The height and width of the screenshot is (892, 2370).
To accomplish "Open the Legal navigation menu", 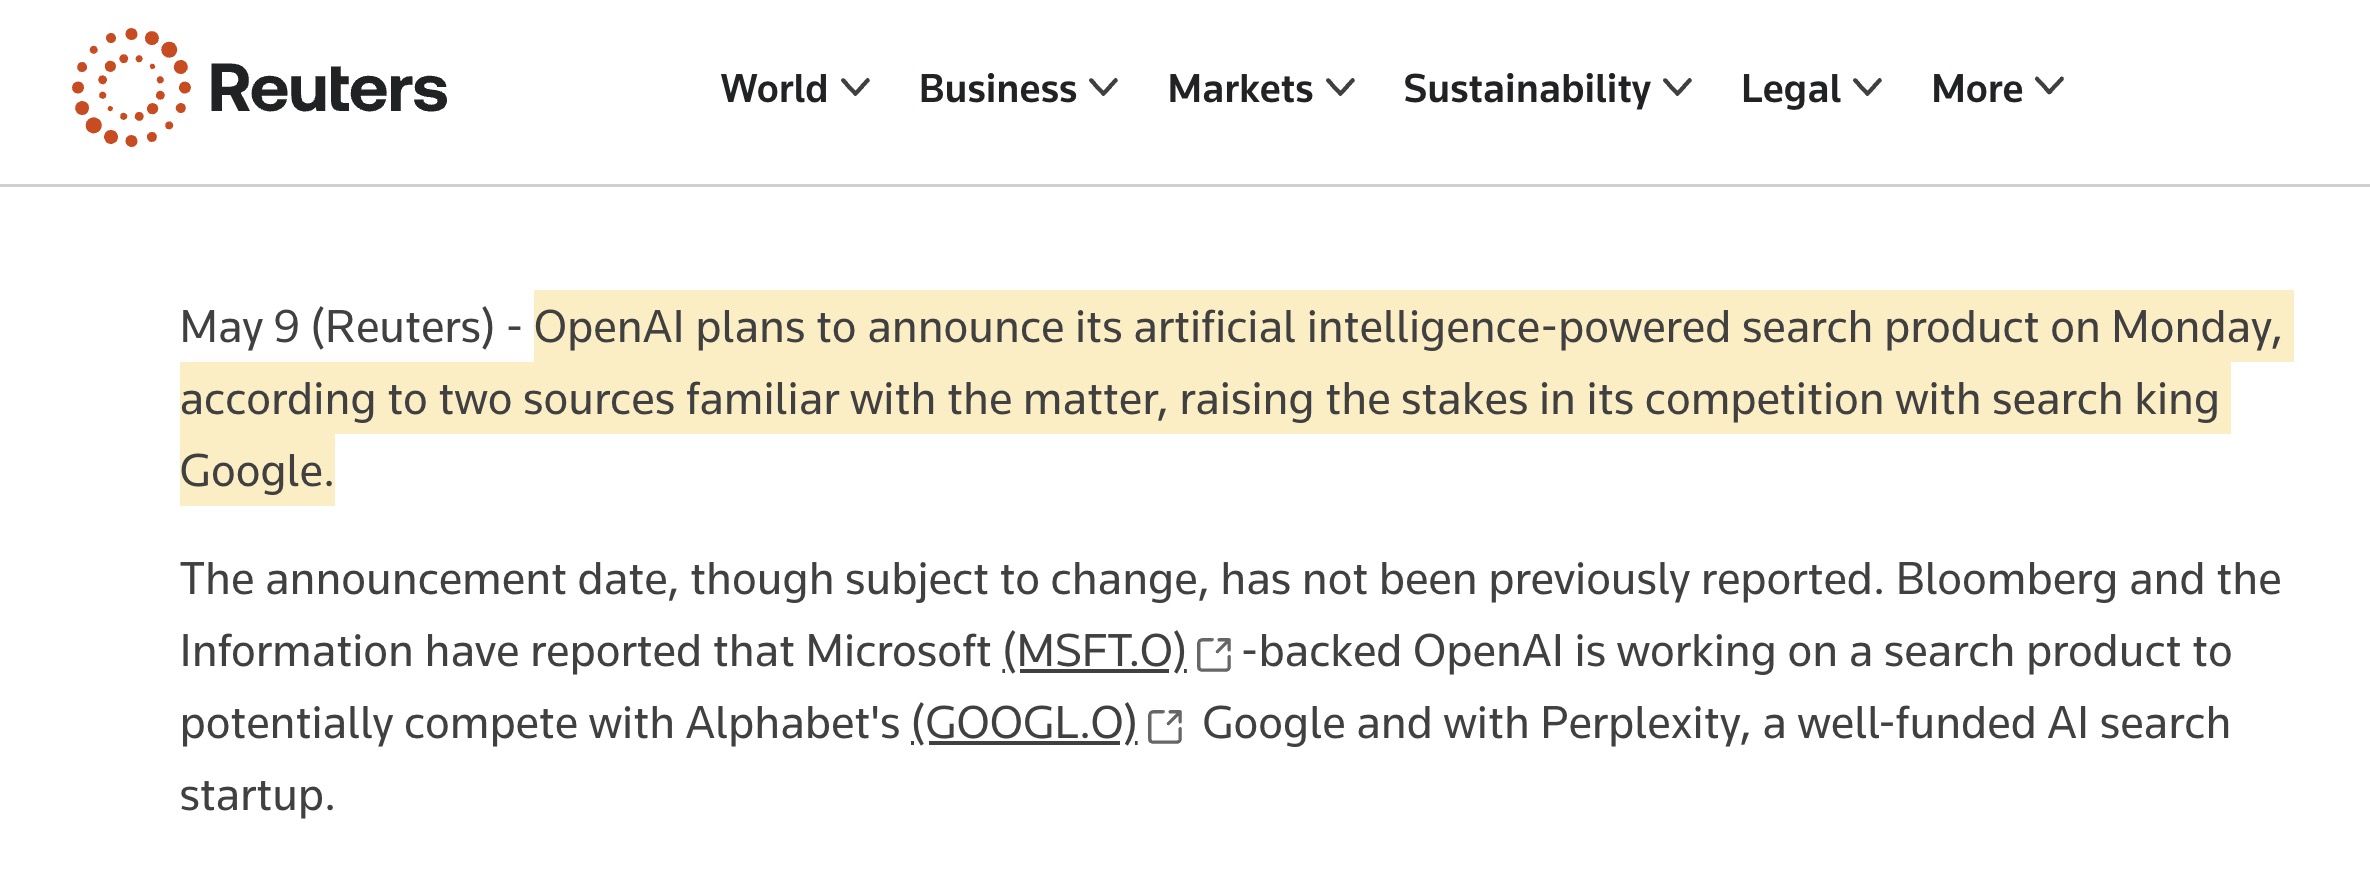I will pos(1791,89).
